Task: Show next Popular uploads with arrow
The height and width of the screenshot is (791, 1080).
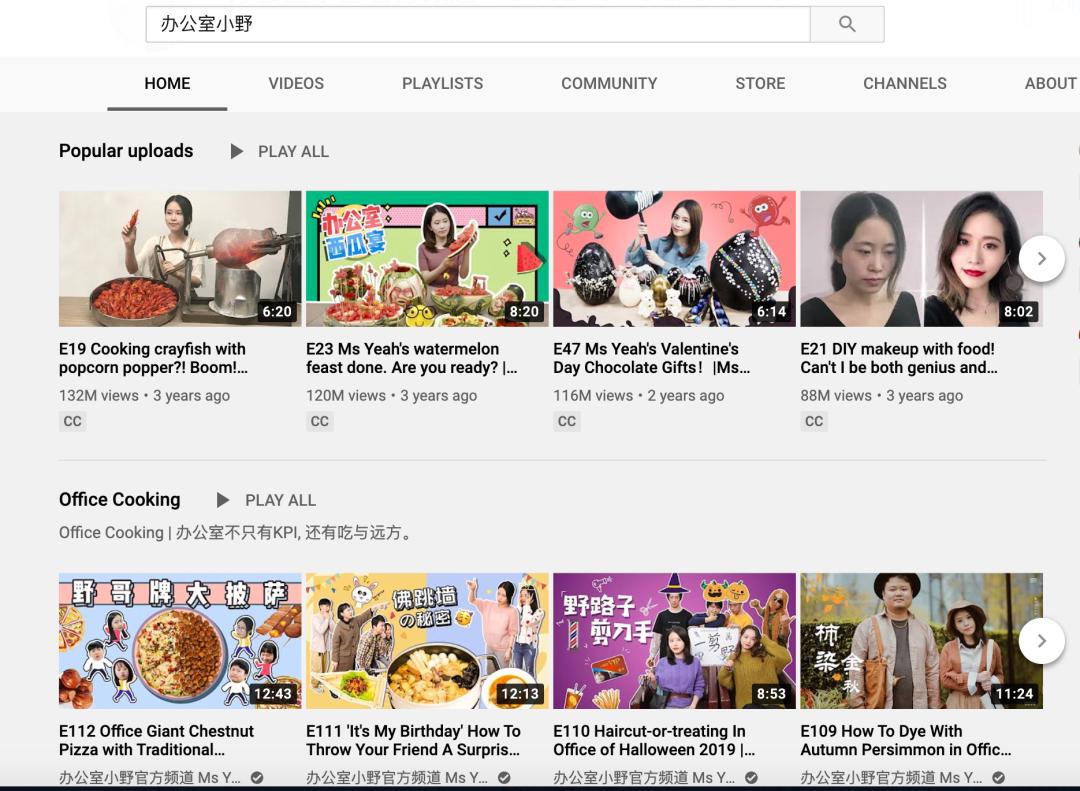Action: pyautogui.click(x=1041, y=259)
